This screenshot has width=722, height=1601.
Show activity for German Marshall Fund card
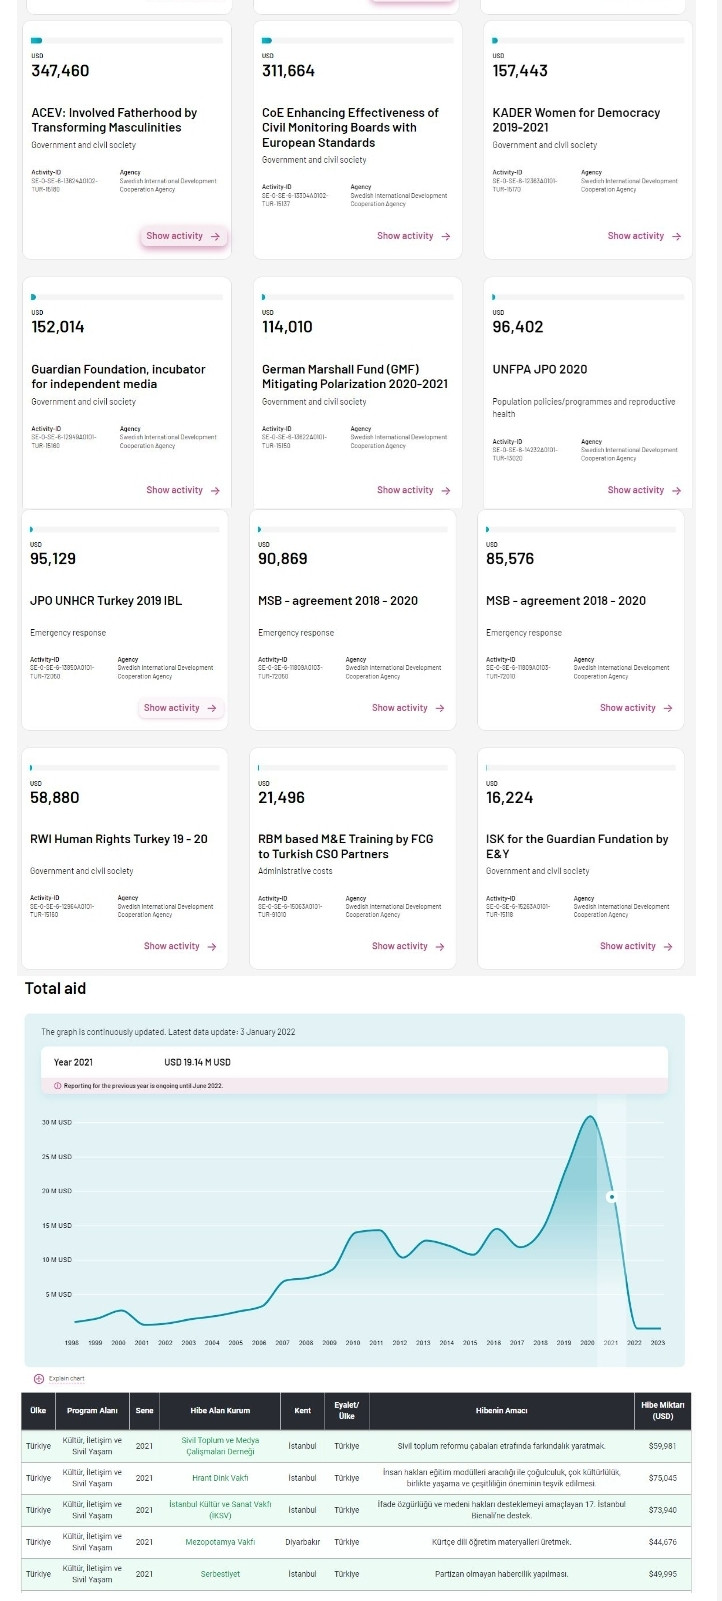[x=413, y=491]
